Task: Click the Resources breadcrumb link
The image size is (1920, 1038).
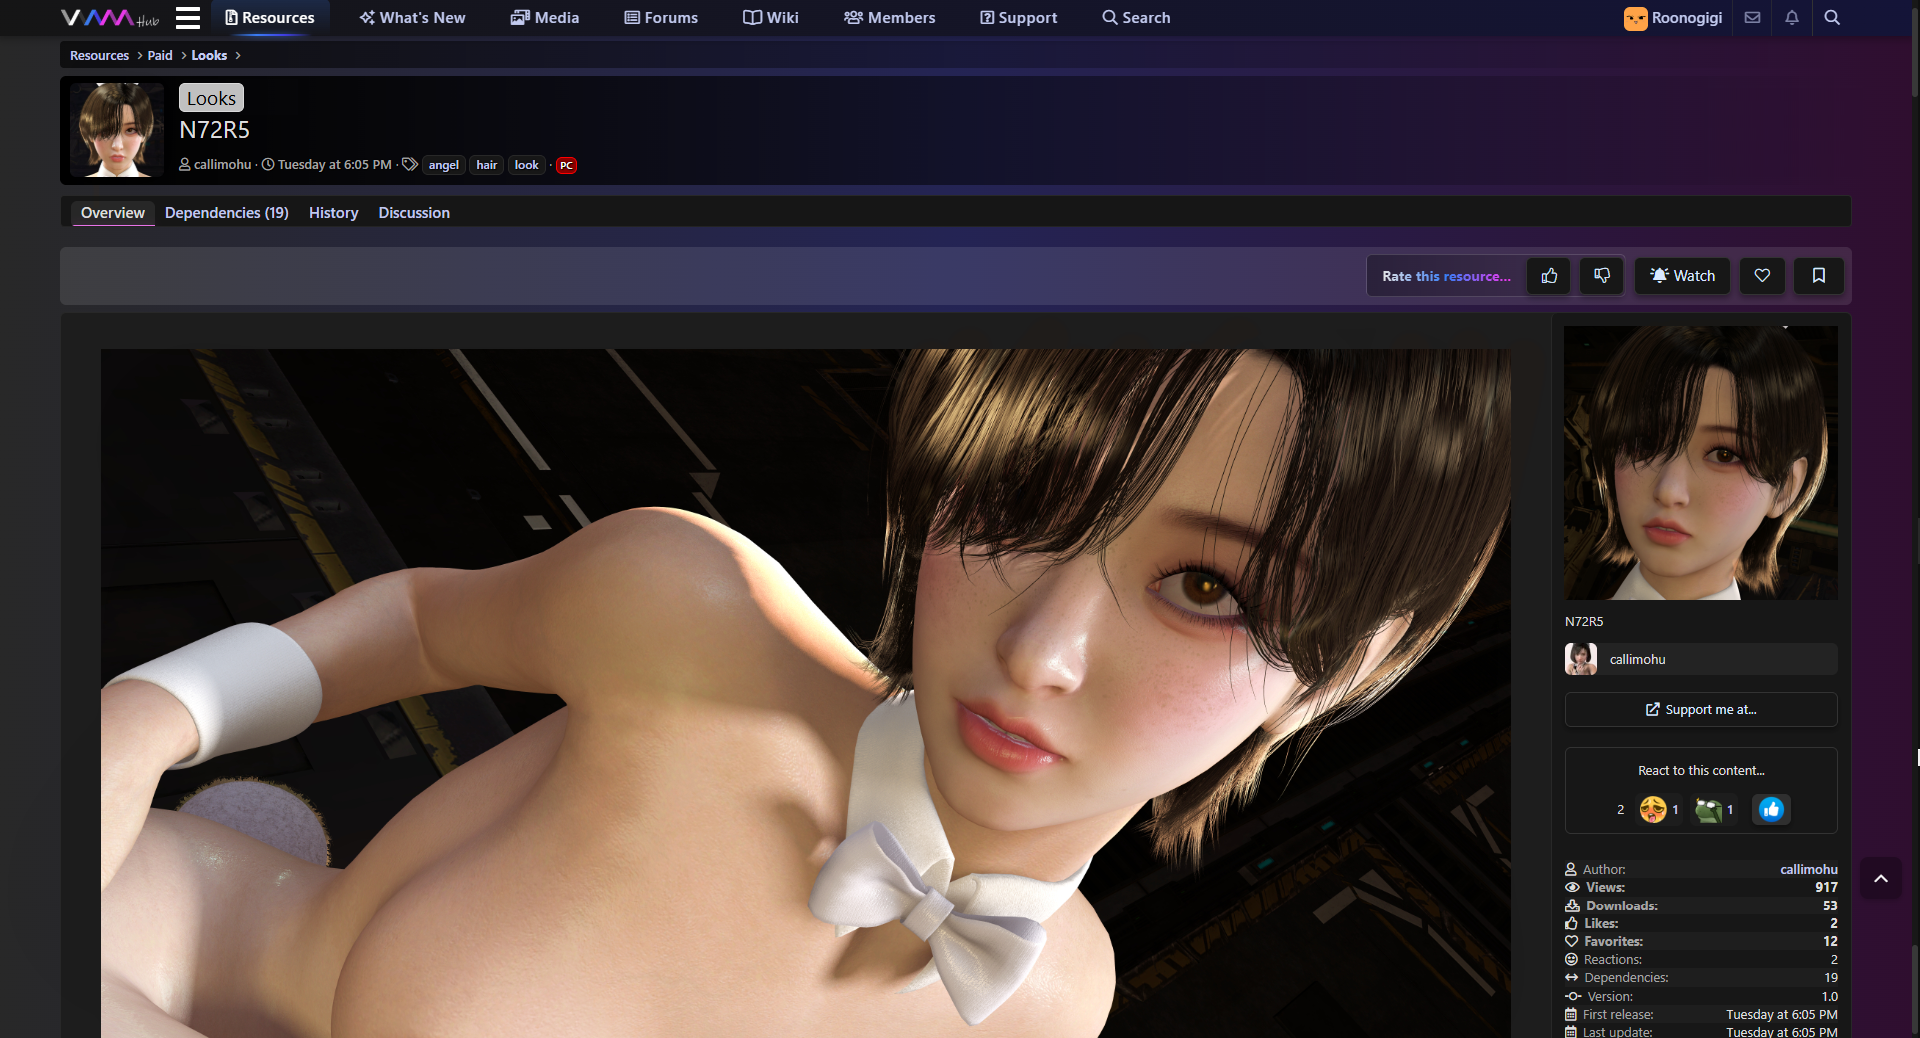Action: (99, 56)
